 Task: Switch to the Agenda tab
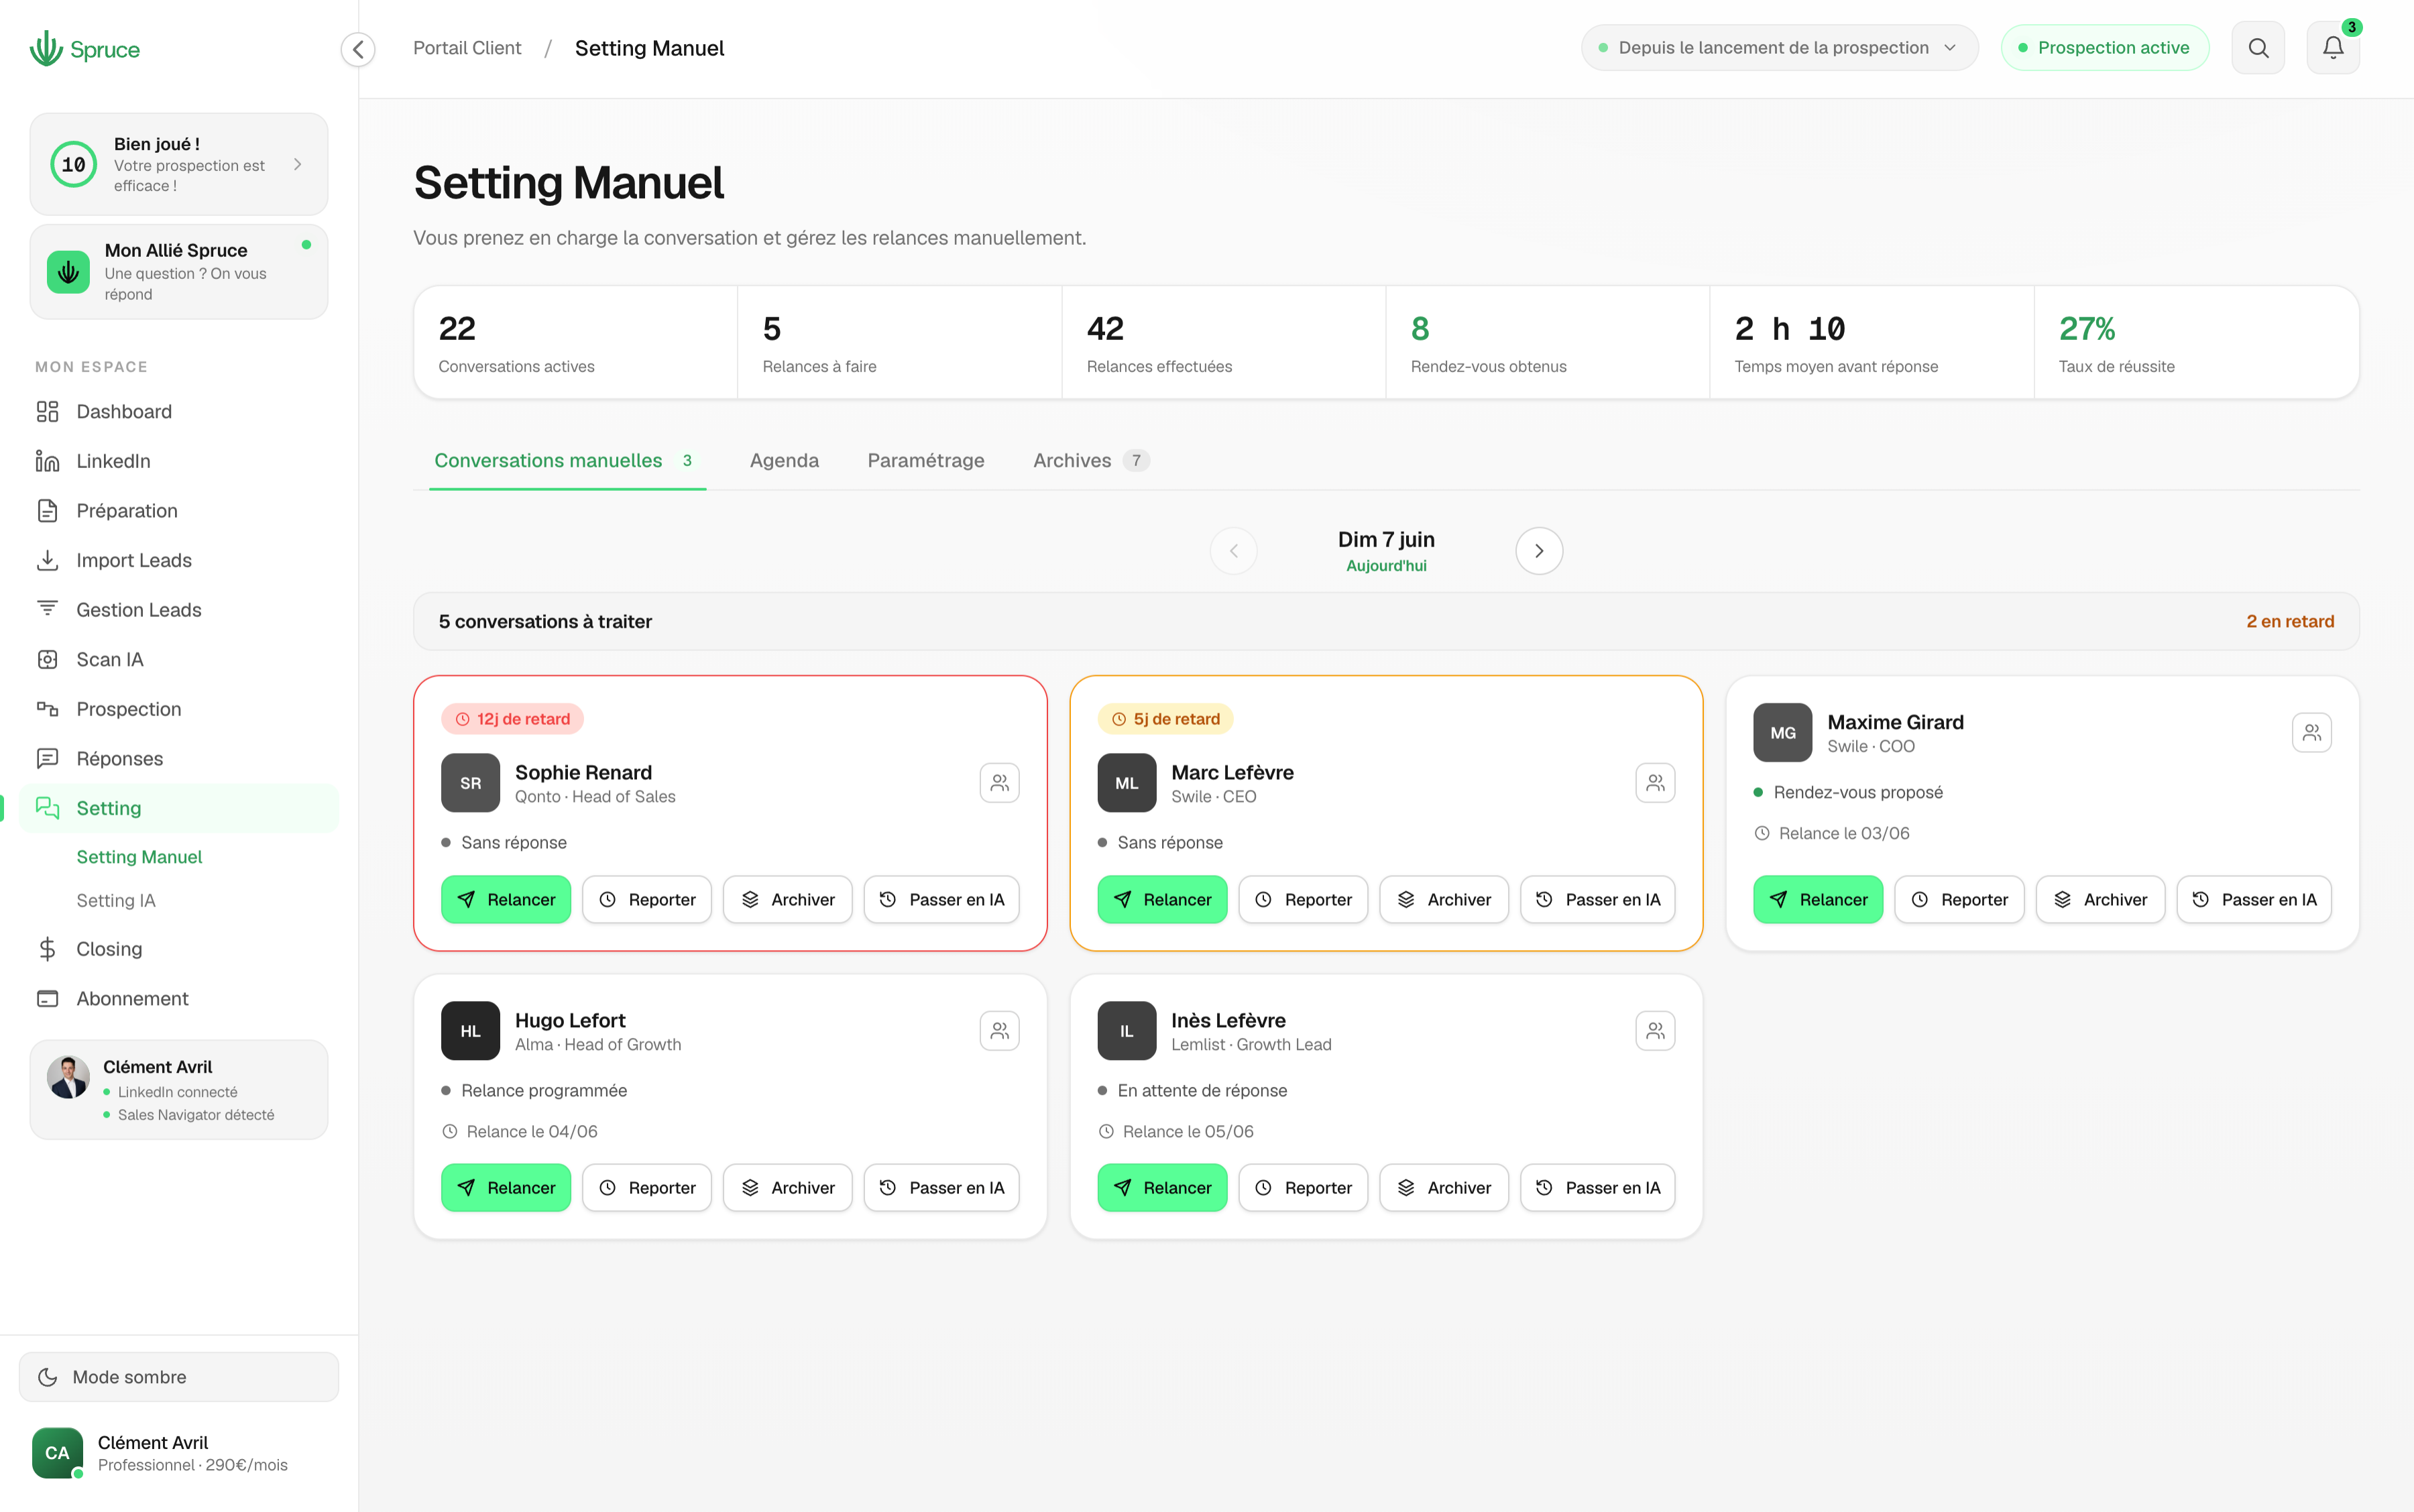pyautogui.click(x=784, y=461)
